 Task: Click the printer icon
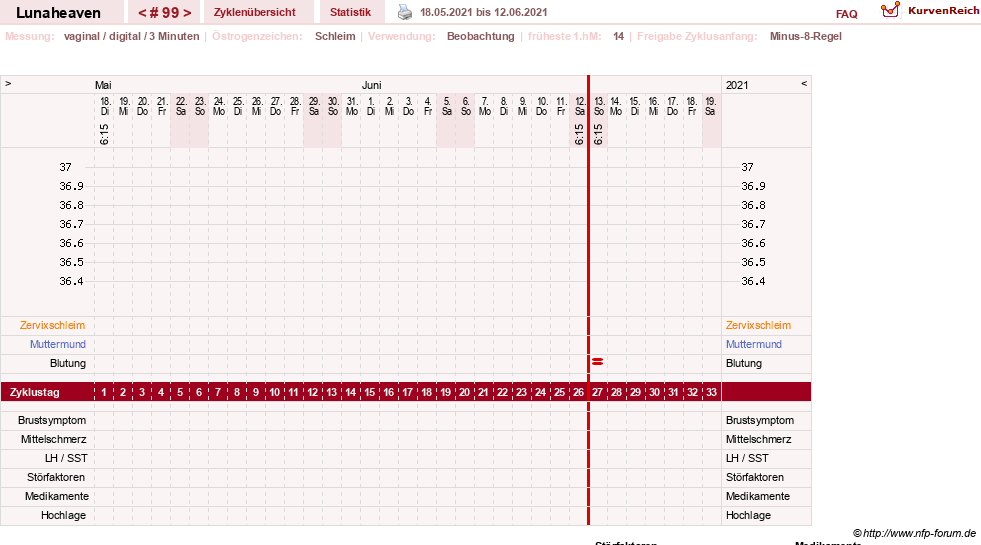click(x=405, y=12)
